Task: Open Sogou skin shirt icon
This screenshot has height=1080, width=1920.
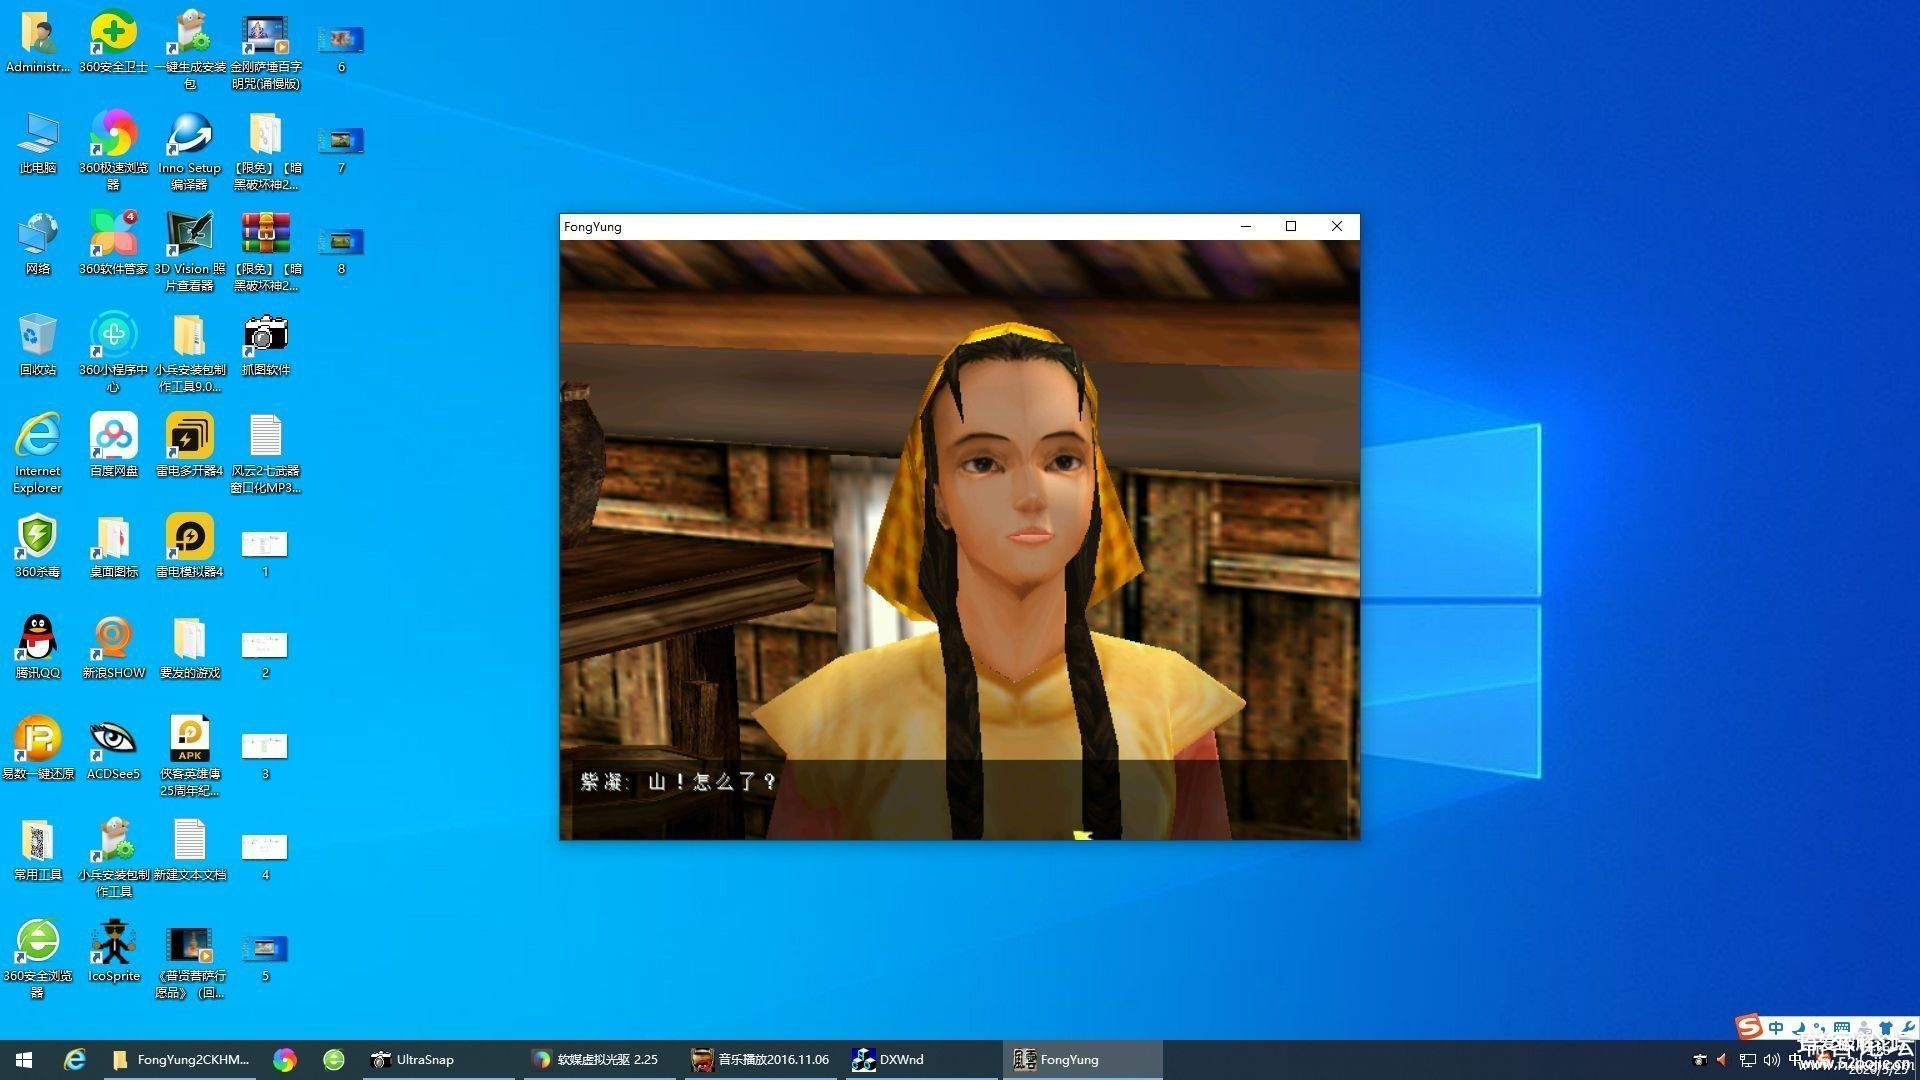Action: (1885, 1028)
